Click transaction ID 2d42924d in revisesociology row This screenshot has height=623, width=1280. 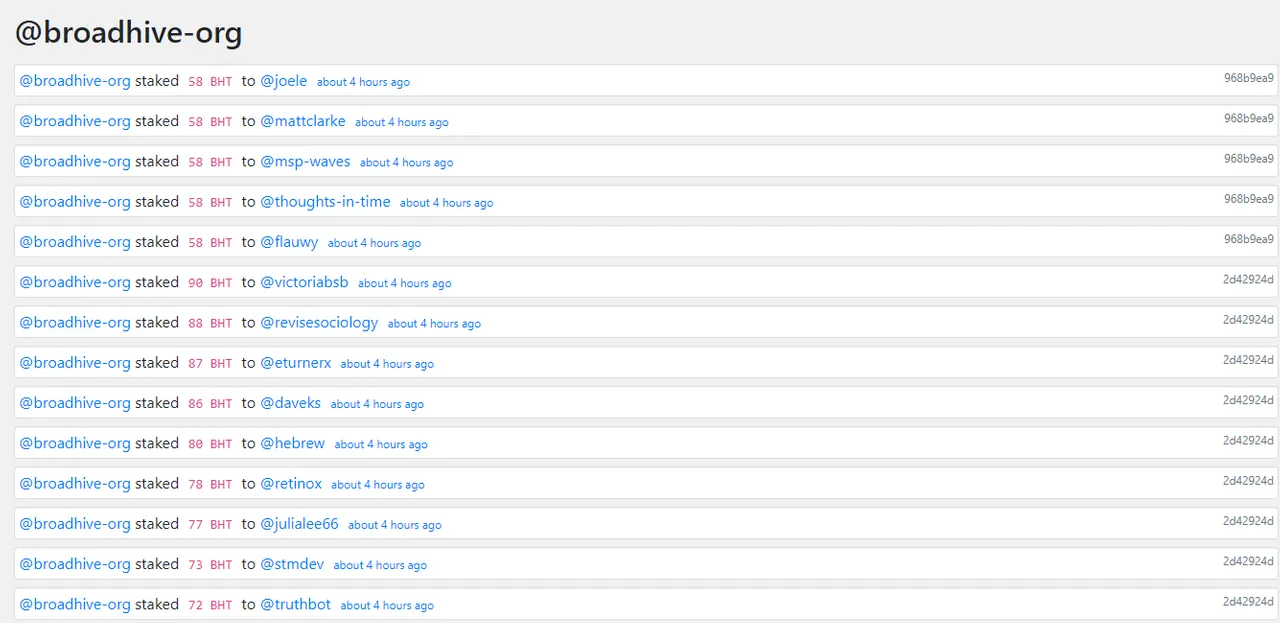(x=1249, y=319)
